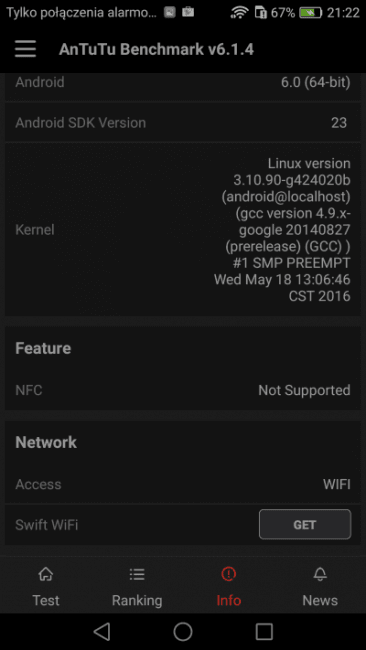Tap the battery indicator icon
Screen dimensions: 366x650
click(311, 13)
